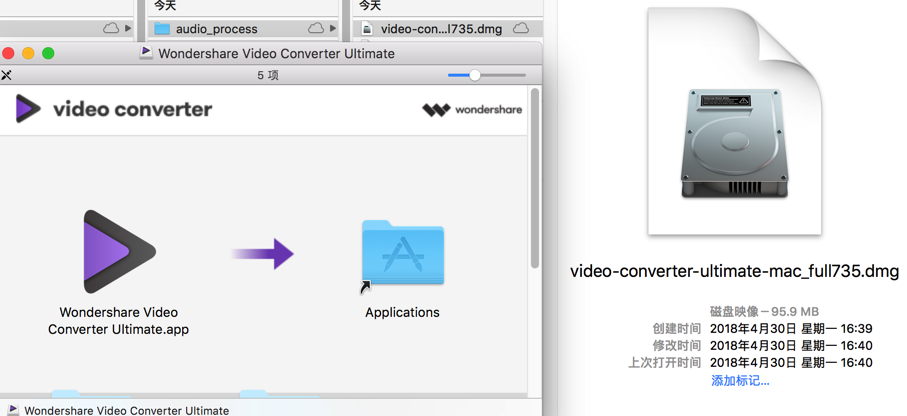907x416 pixels.
Task: Click the window title proxy icon
Action: coord(146,53)
